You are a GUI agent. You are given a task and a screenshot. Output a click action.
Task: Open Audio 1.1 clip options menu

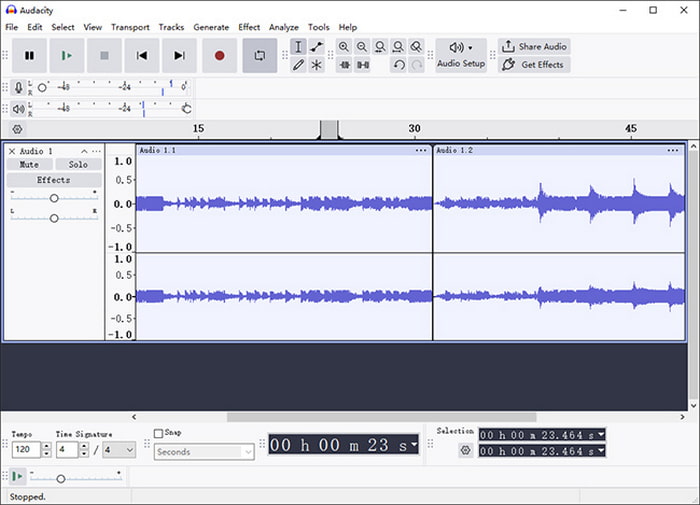coord(421,150)
